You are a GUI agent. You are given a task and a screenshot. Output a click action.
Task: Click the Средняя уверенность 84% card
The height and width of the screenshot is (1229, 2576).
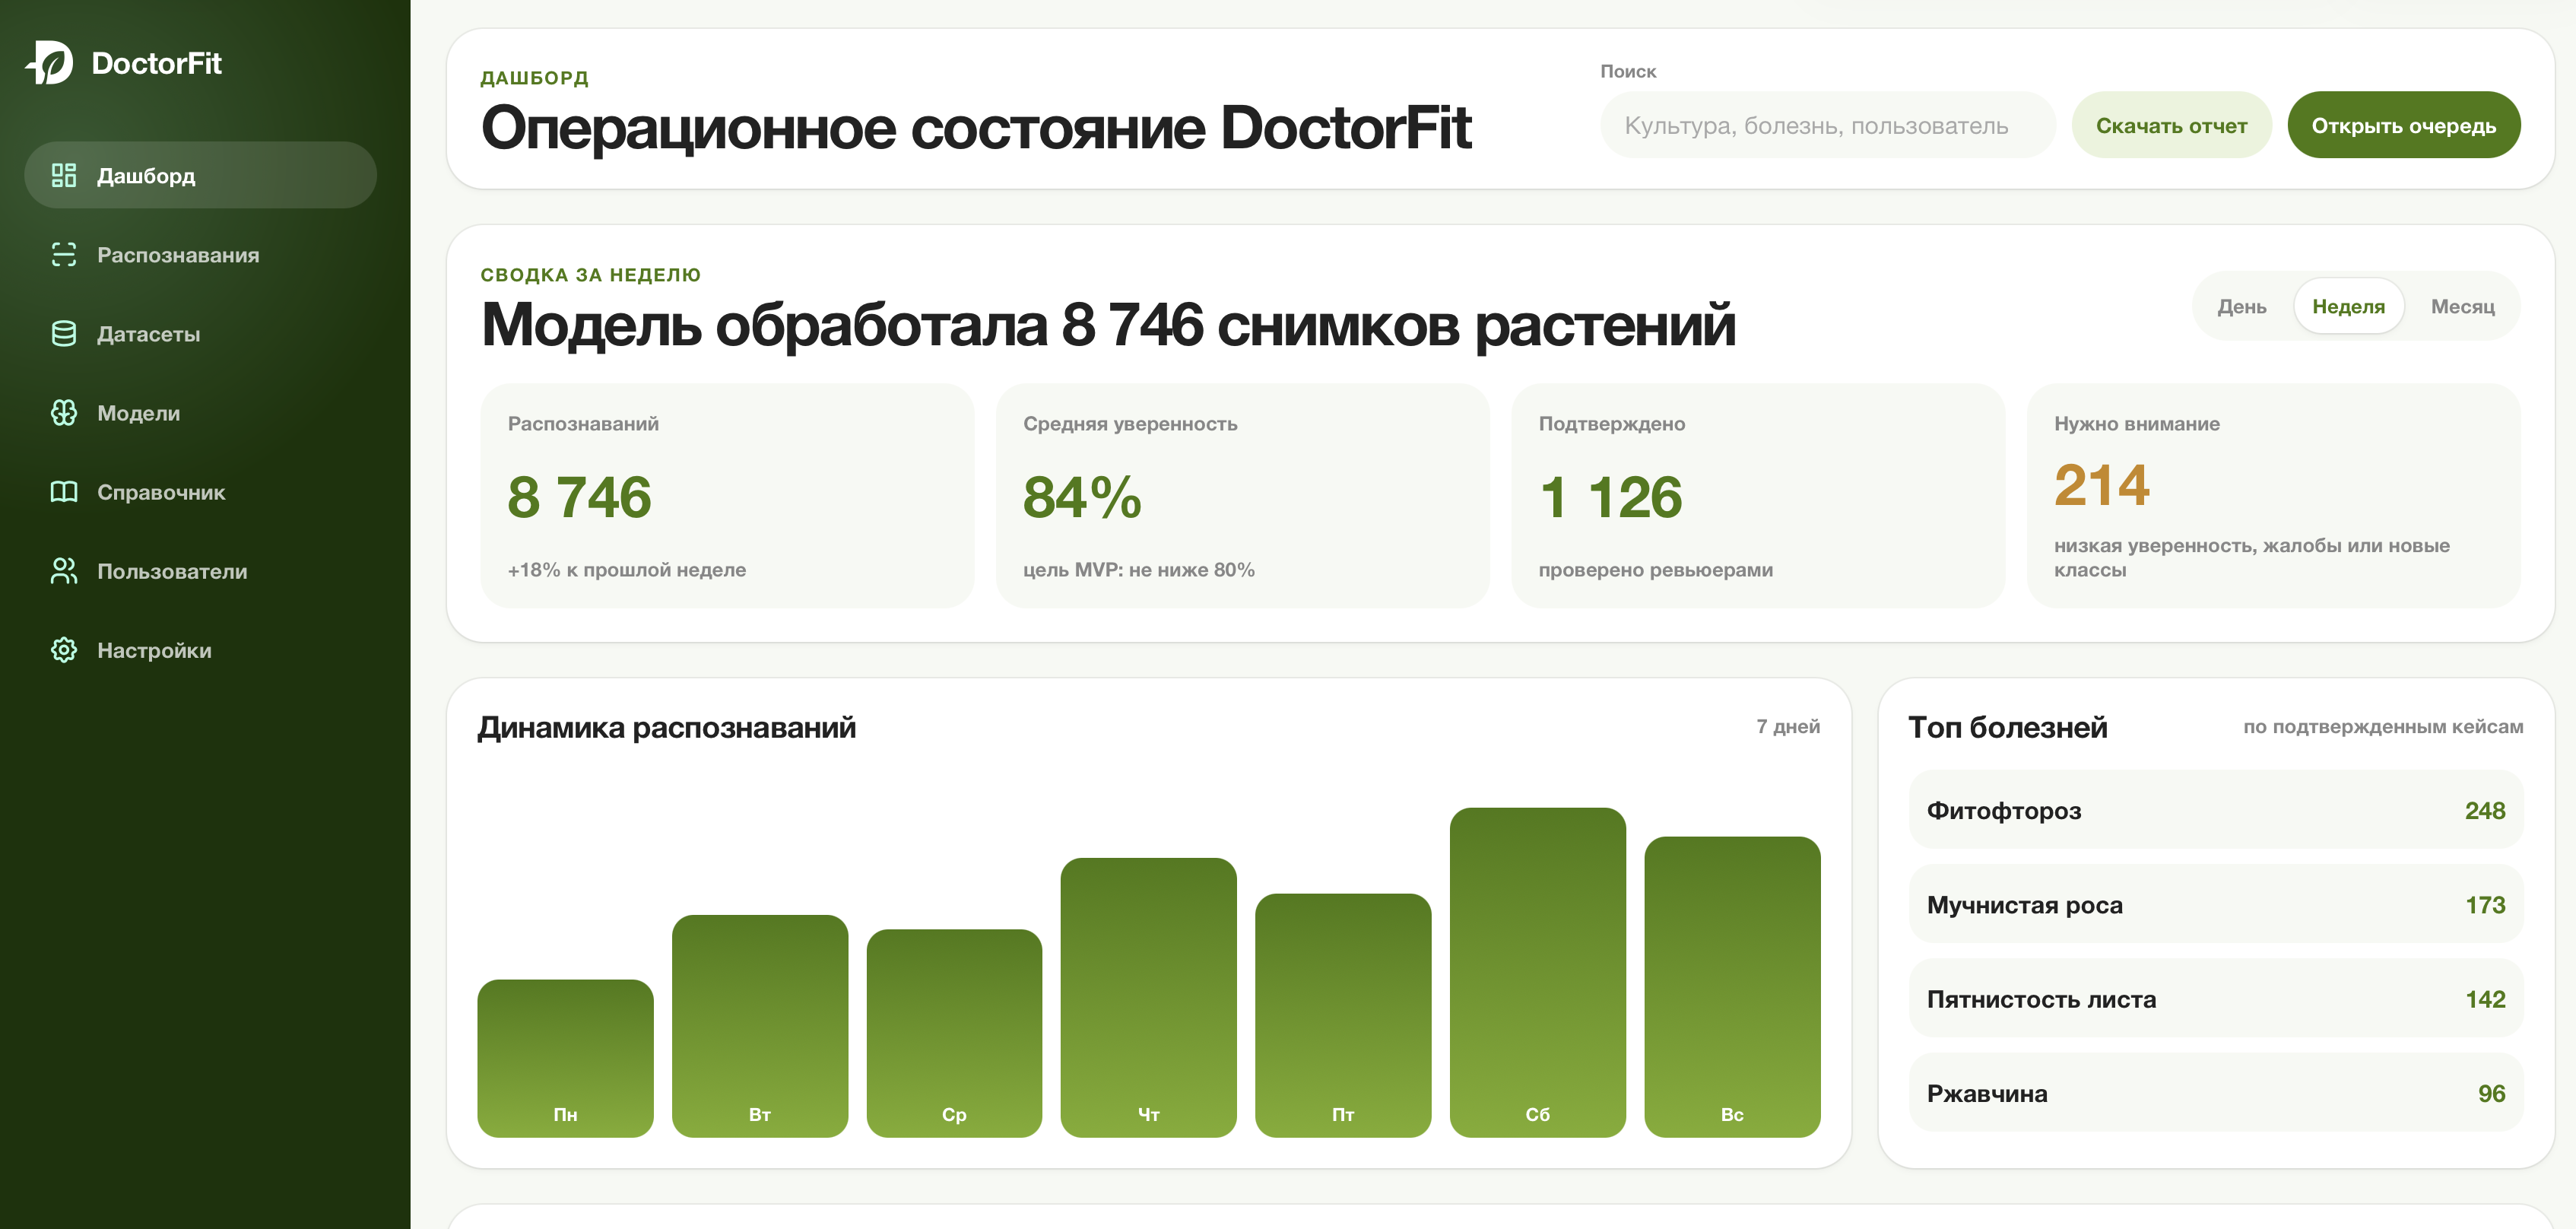(x=1242, y=496)
